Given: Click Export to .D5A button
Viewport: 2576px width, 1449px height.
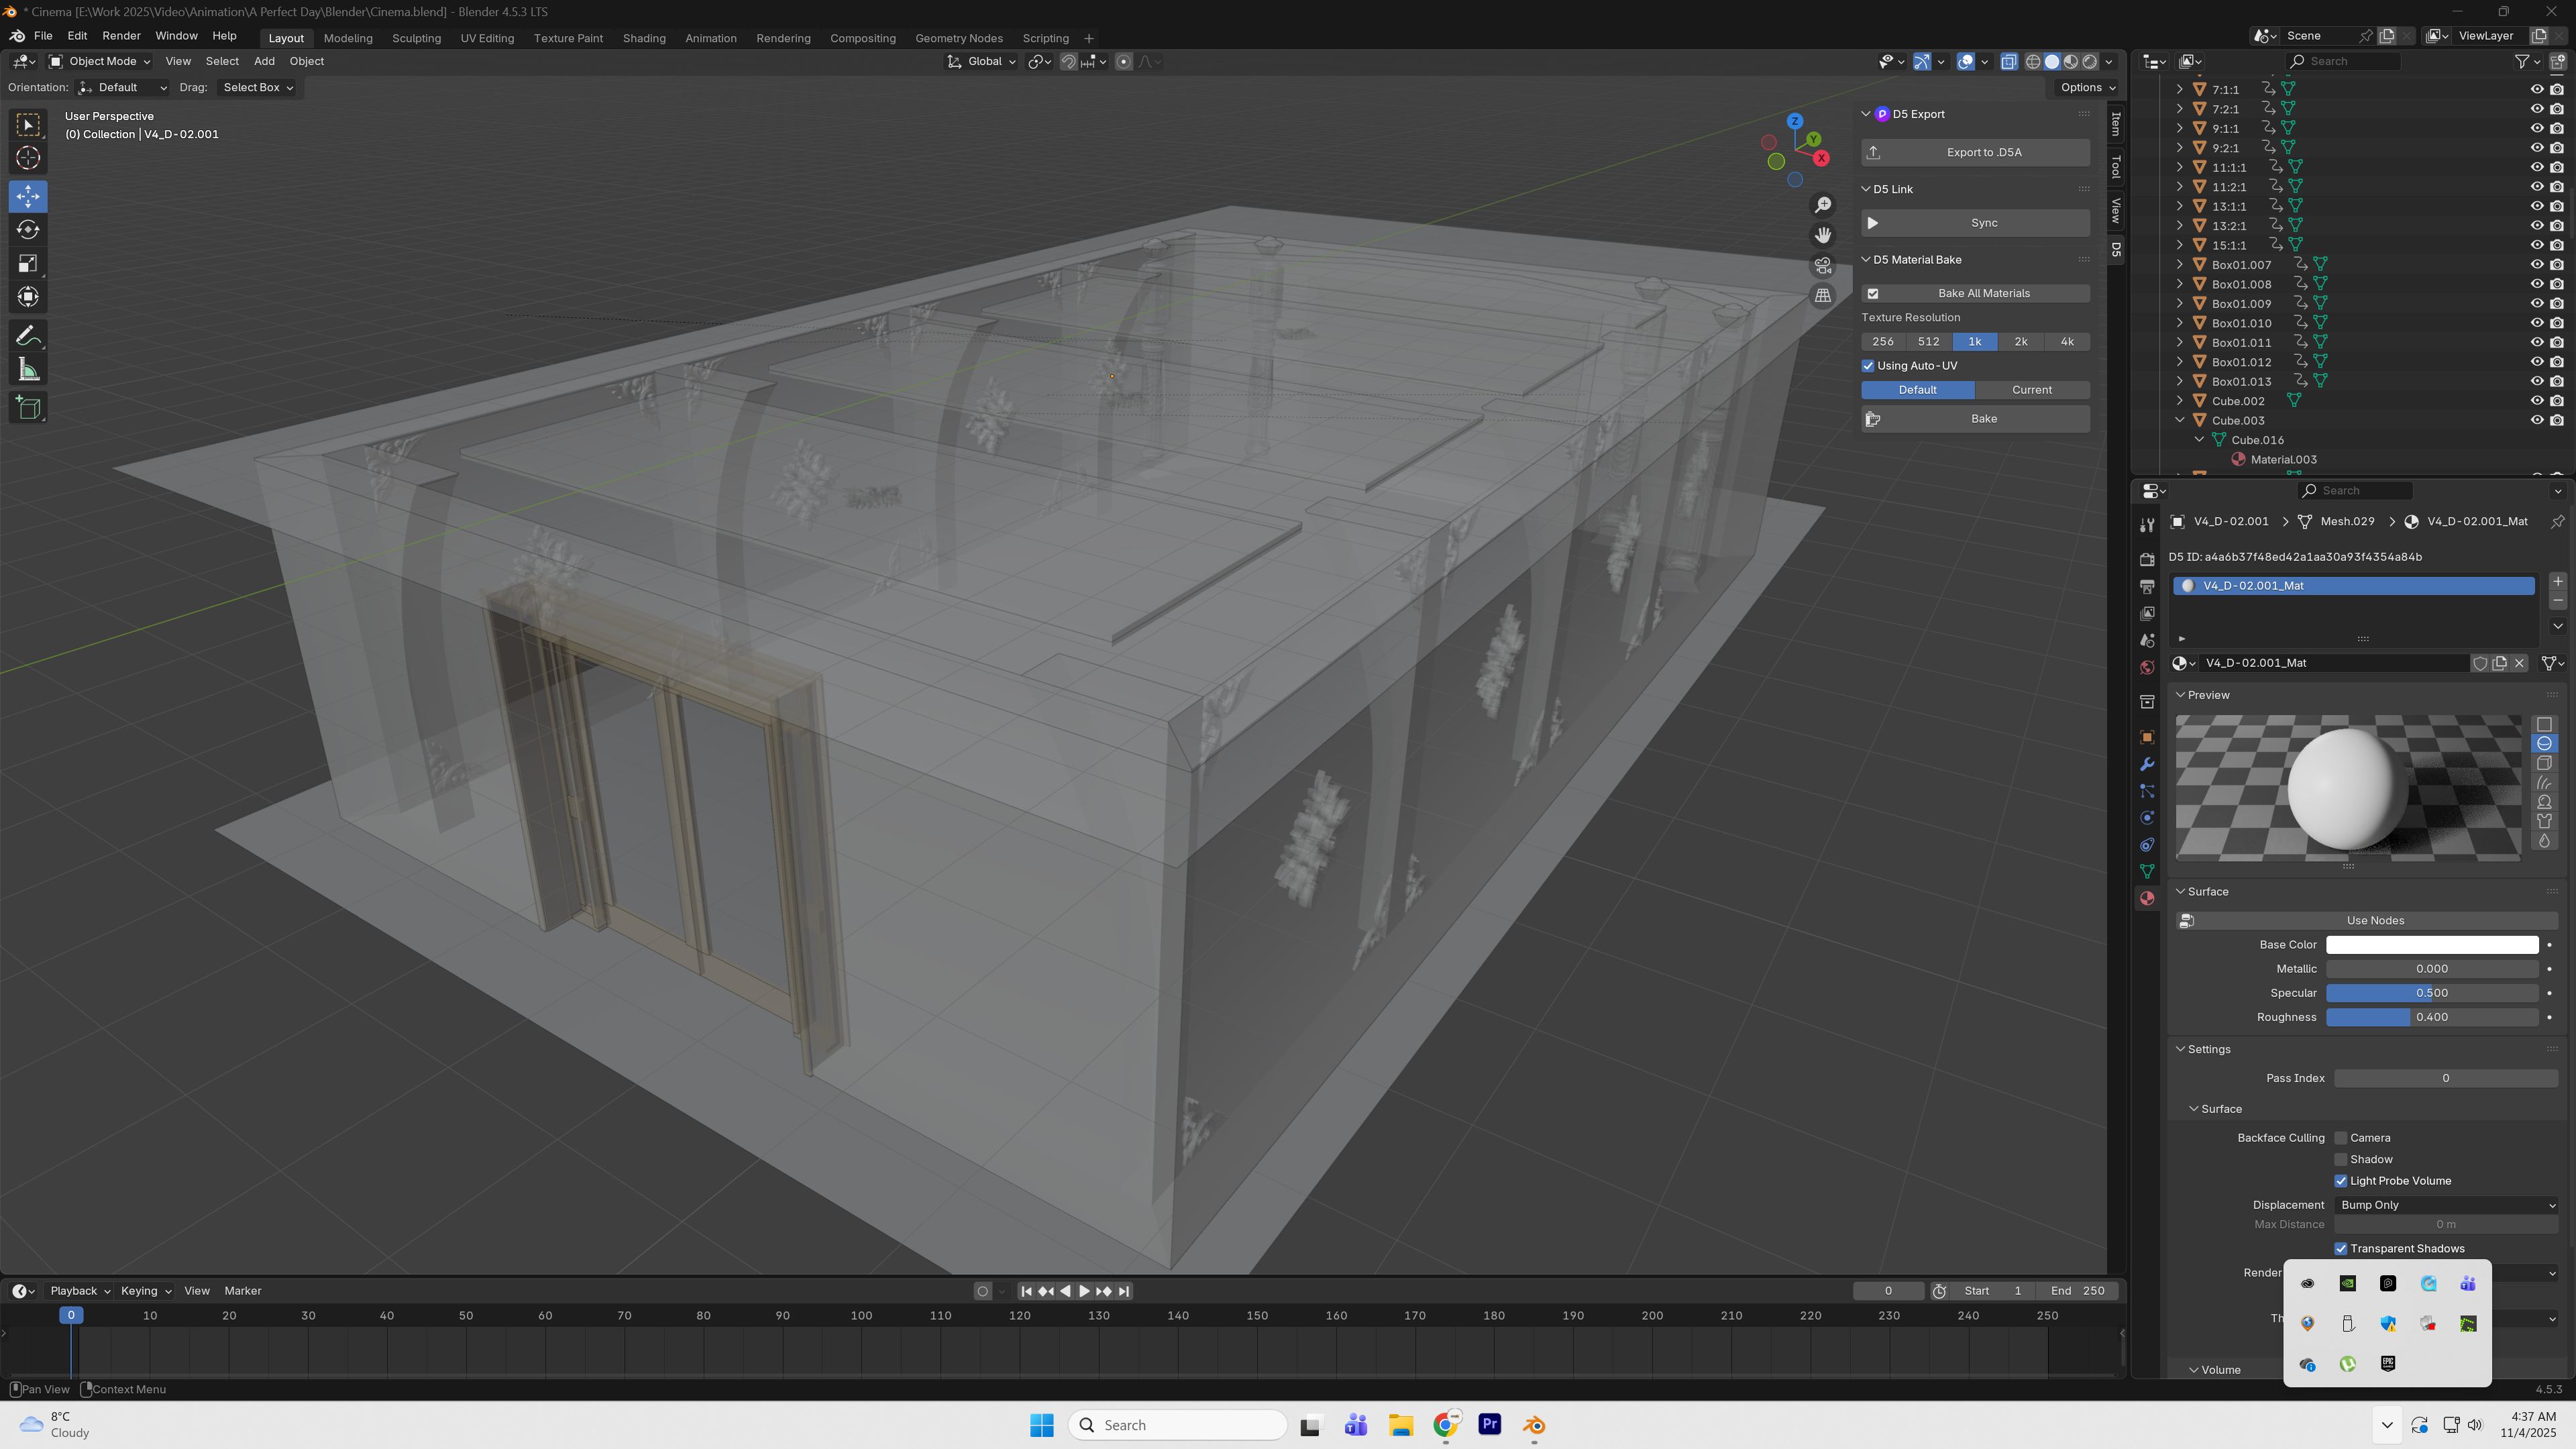Looking at the screenshot, I should coord(1975,153).
